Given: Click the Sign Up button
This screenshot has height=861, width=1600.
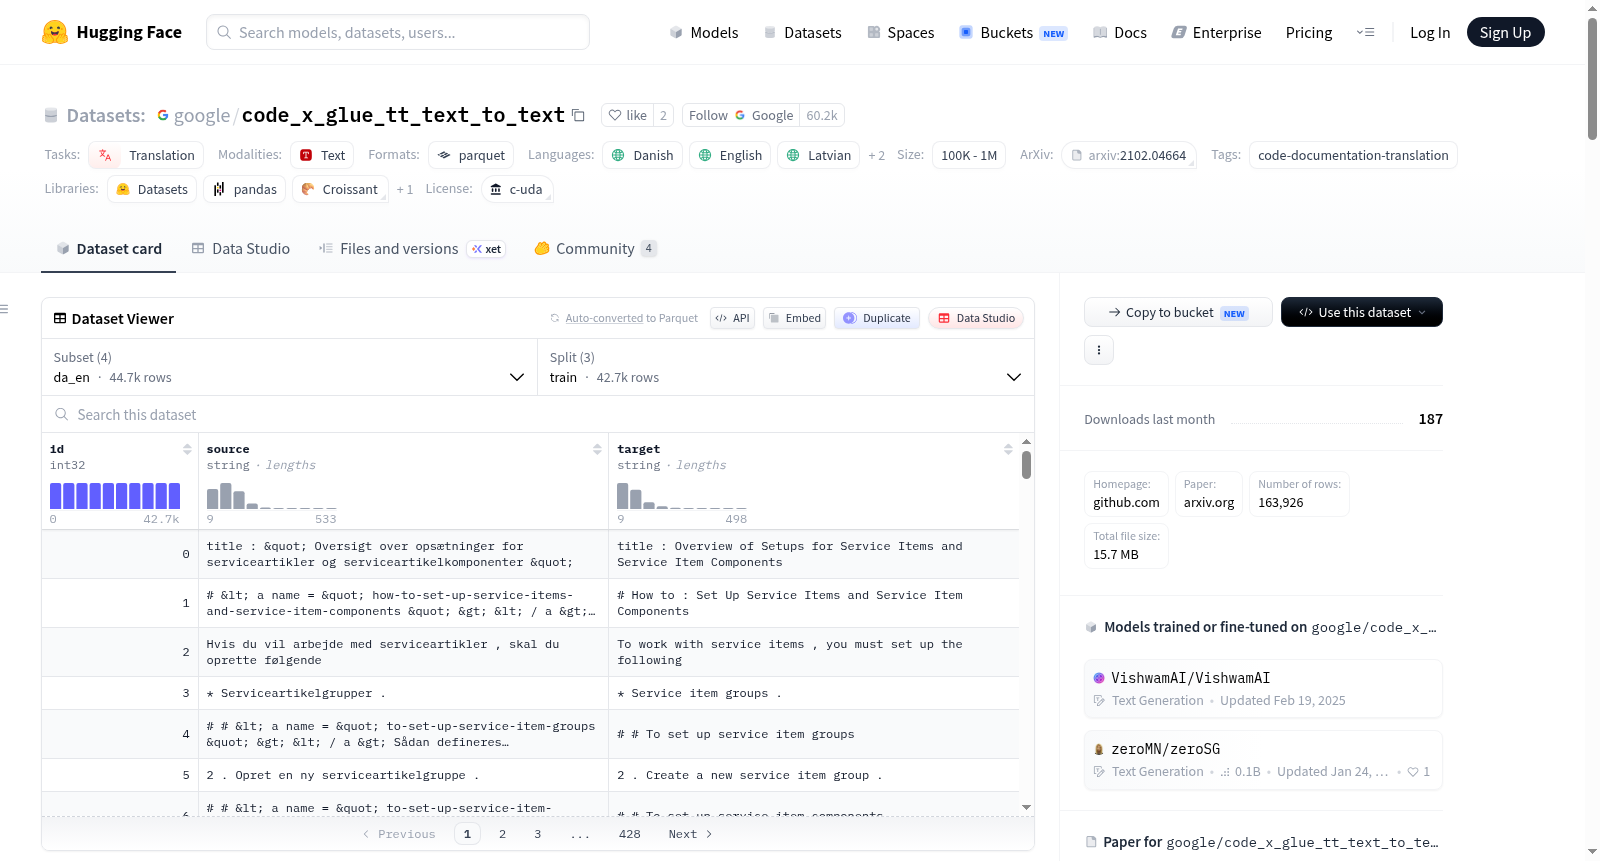Looking at the screenshot, I should point(1505,32).
